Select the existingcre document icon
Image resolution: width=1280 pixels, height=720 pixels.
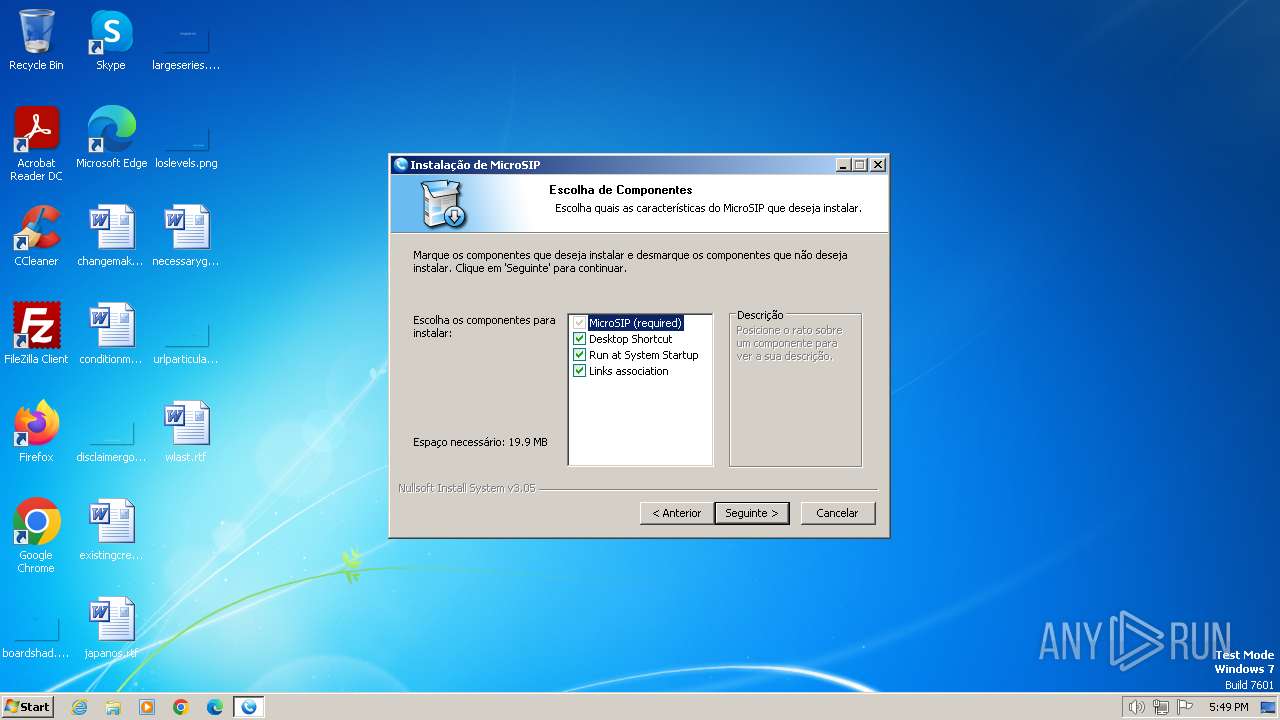[110, 530]
